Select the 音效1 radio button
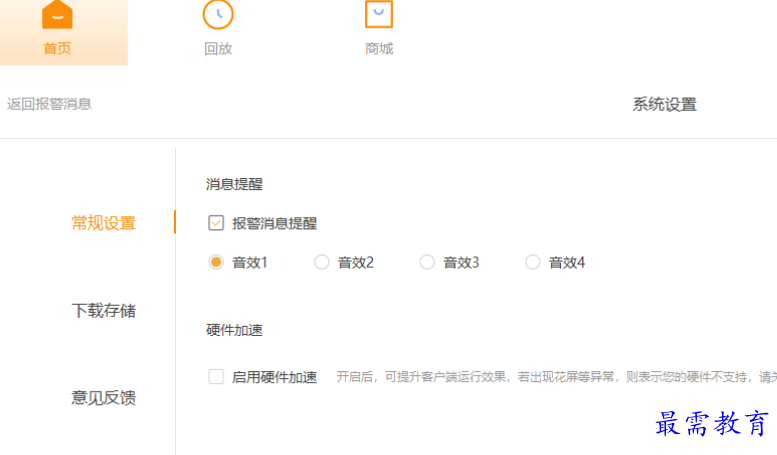The image size is (777, 455). click(x=216, y=262)
